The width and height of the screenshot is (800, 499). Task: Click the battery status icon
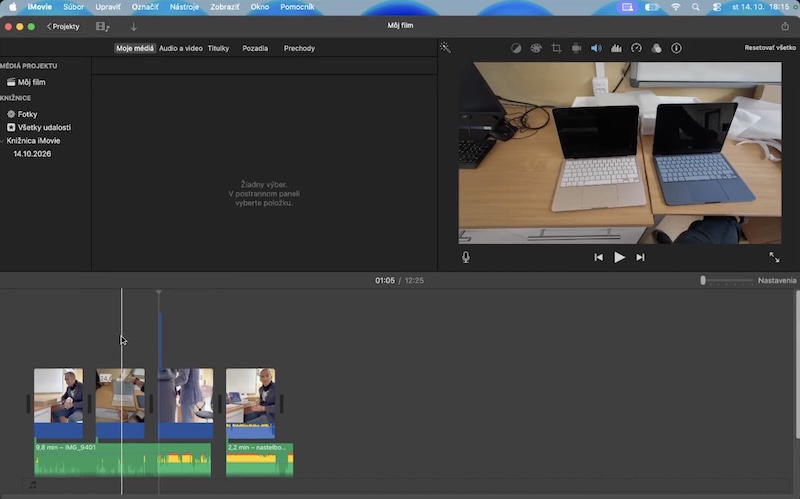coord(652,7)
